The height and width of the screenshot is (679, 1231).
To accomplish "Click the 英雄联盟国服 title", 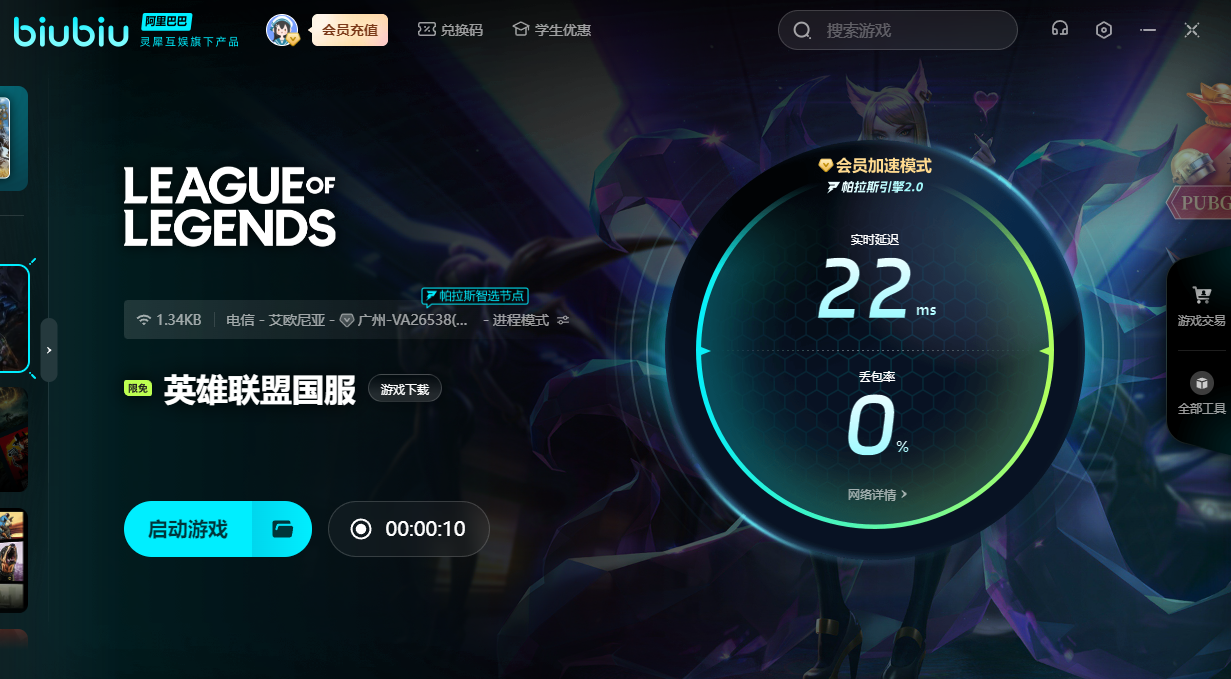I will click(260, 390).
